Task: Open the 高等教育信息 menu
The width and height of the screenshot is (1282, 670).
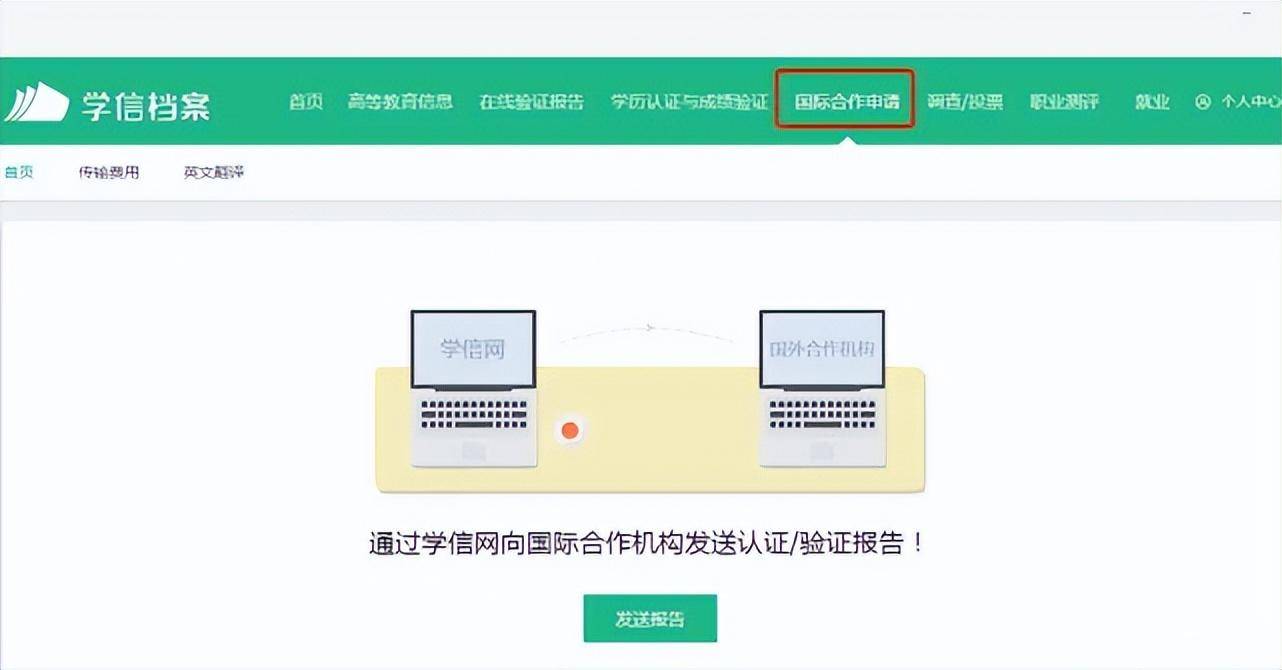Action: click(x=400, y=102)
